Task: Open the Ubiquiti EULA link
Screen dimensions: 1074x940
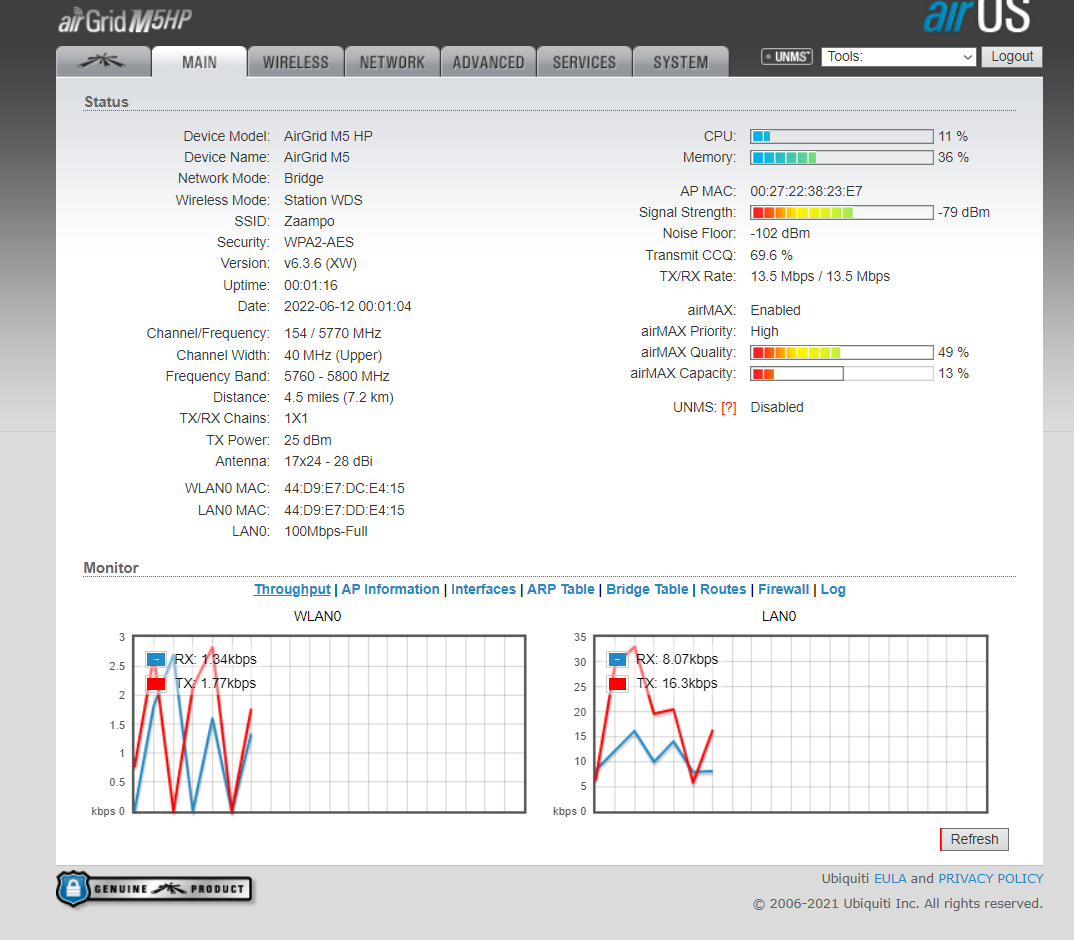Action: [890, 878]
